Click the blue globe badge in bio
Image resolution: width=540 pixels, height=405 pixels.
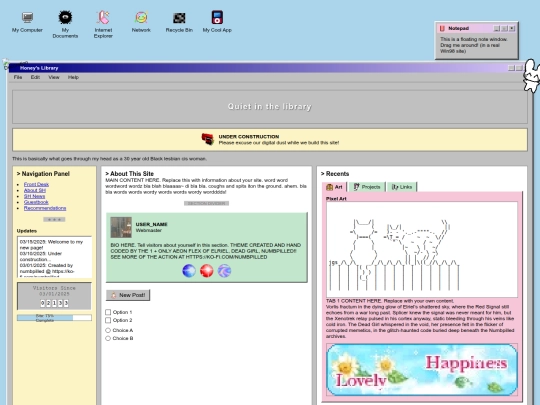point(189,271)
